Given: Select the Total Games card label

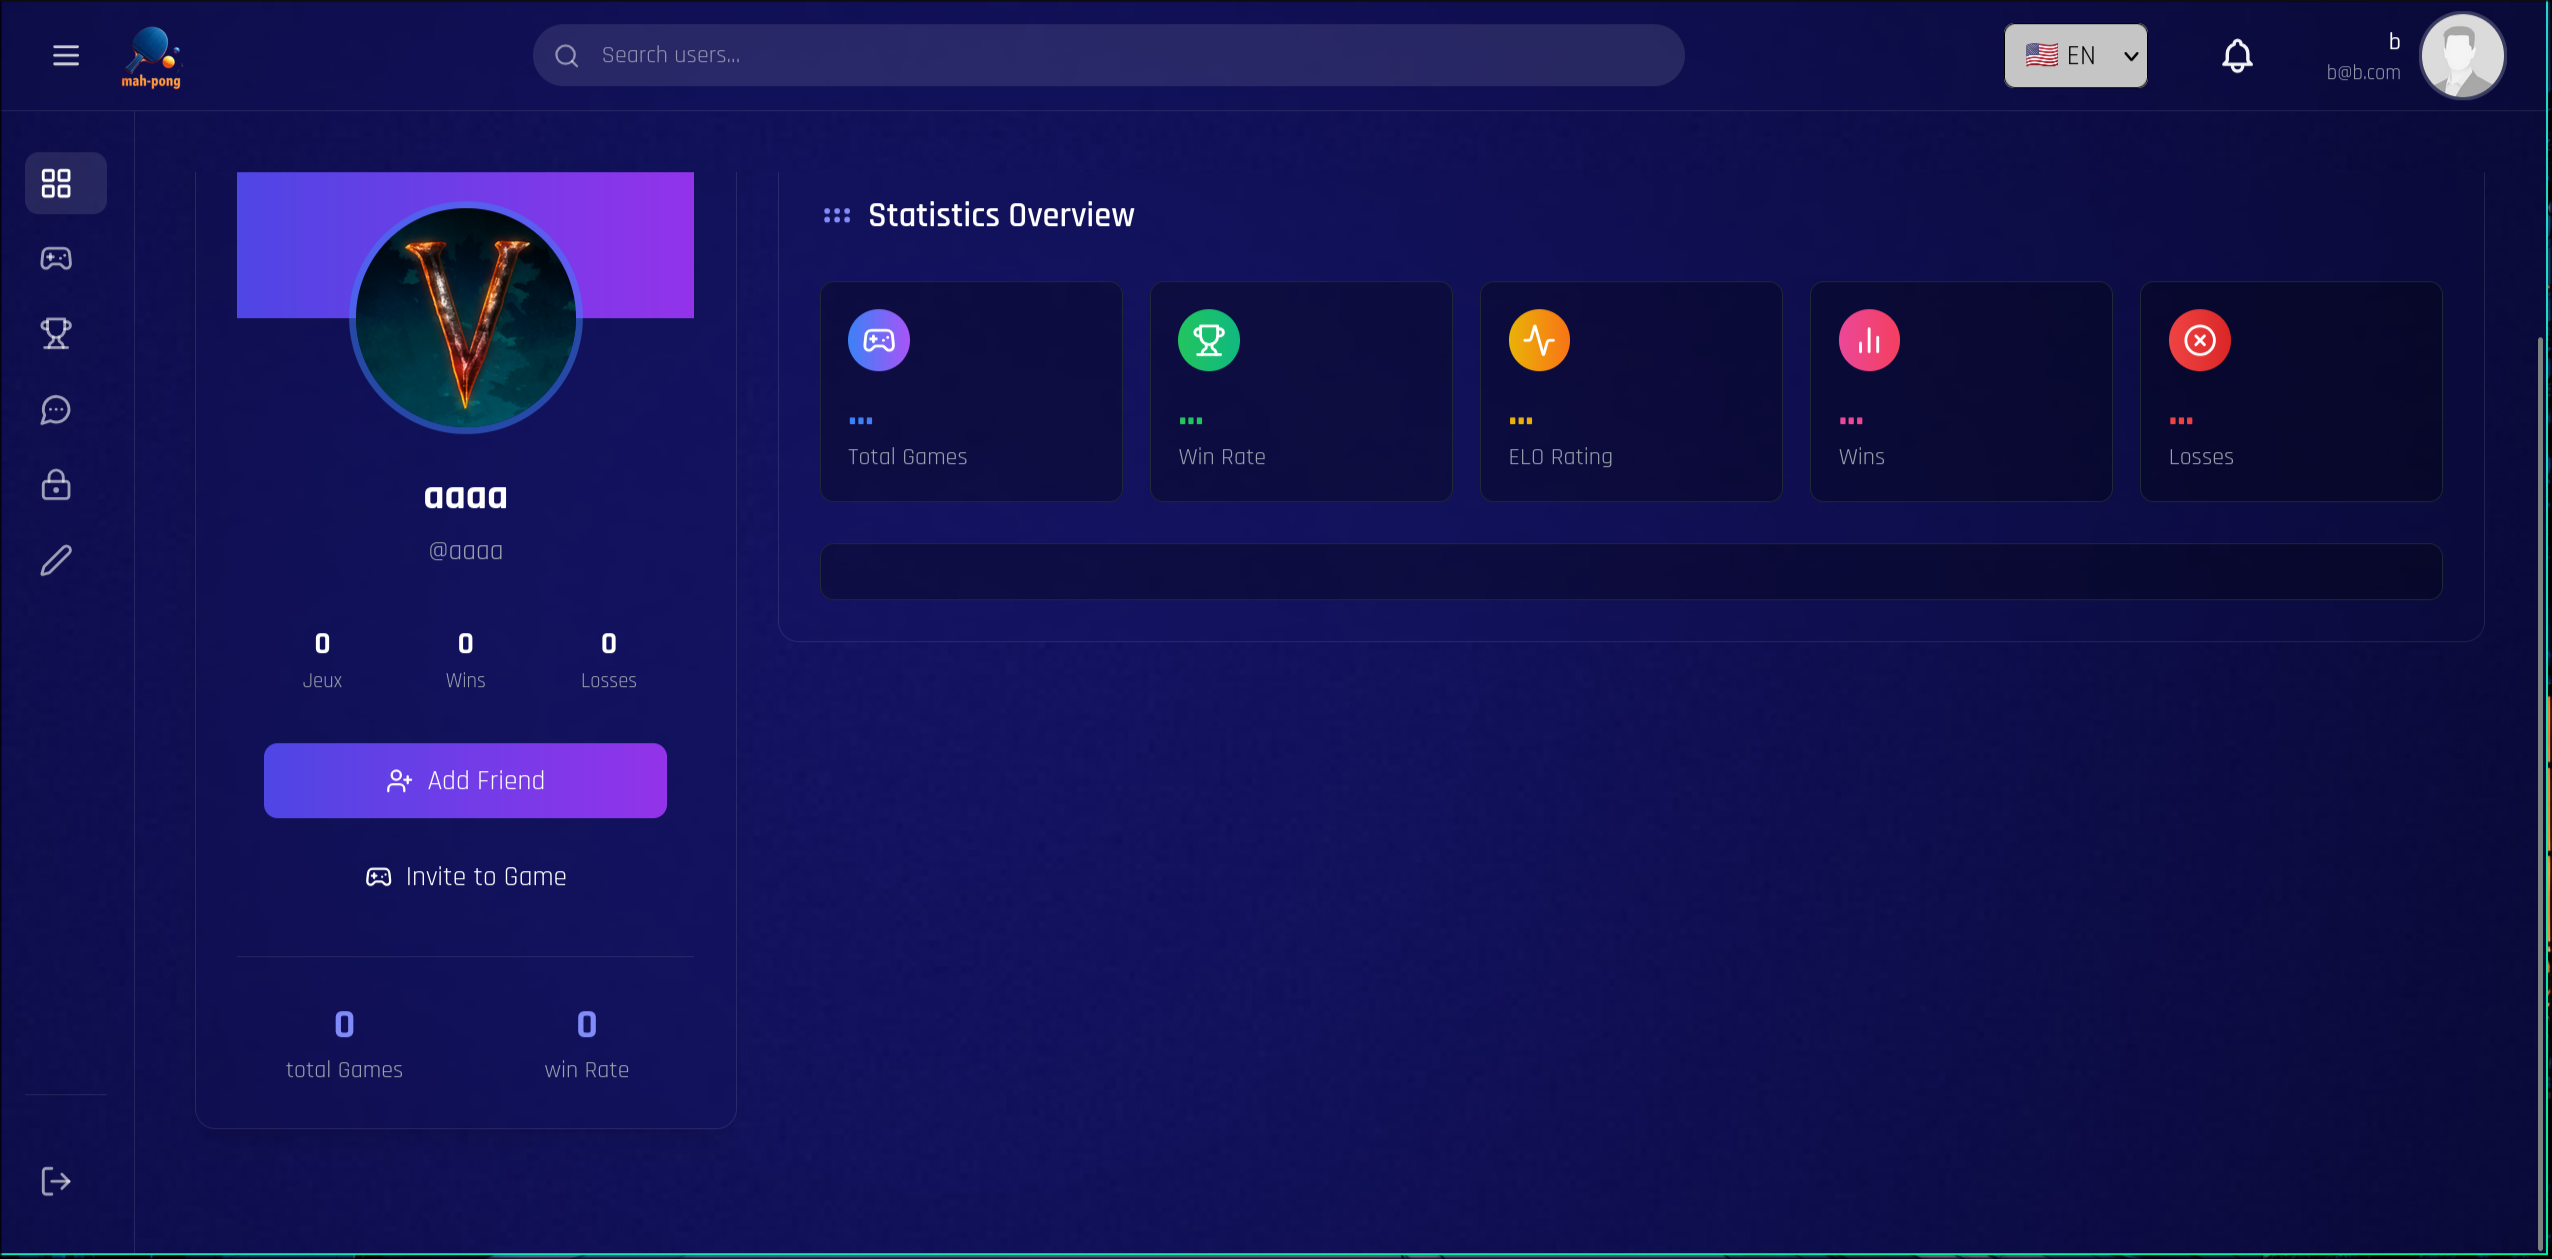Looking at the screenshot, I should click(907, 457).
